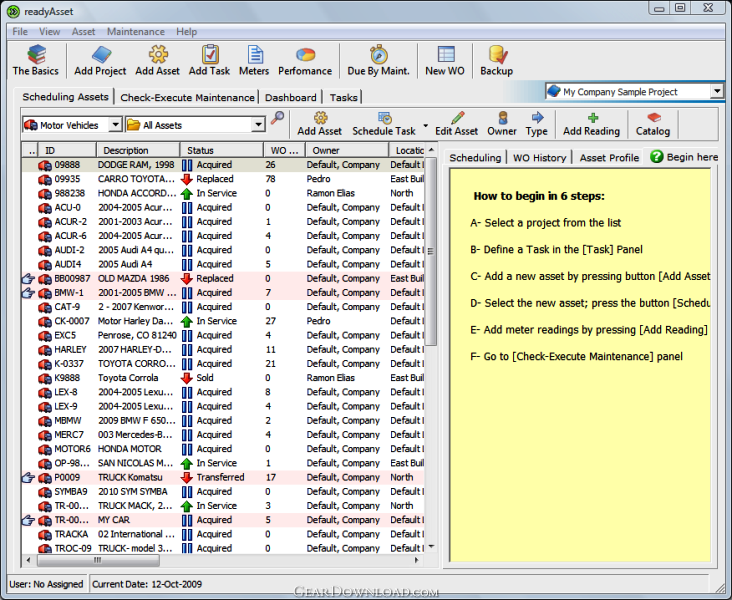Expand the Schedule Task dropdown arrow
The height and width of the screenshot is (600, 732).
[425, 126]
